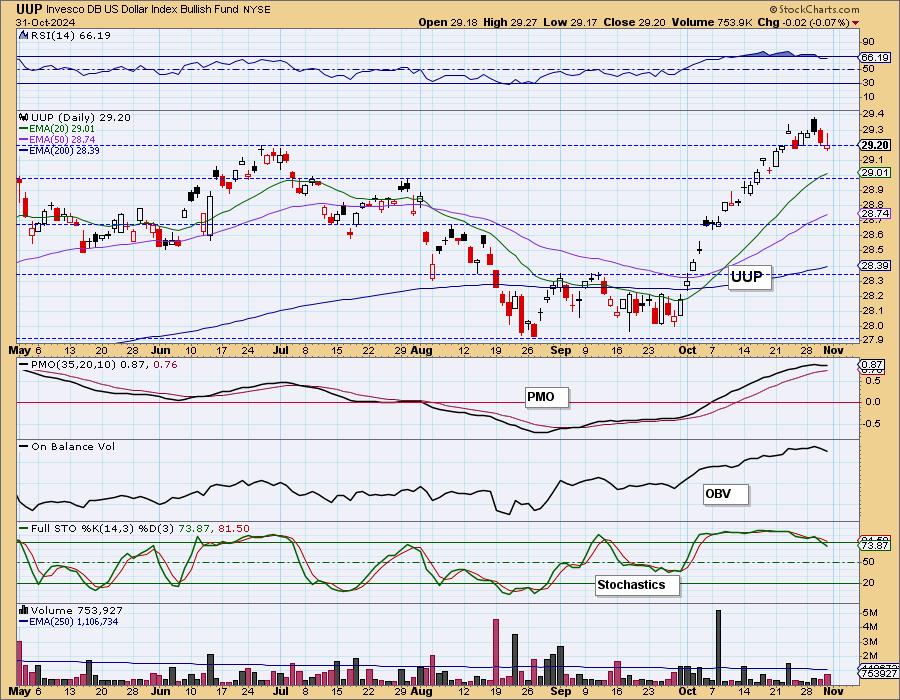This screenshot has height=700, width=900.
Task: Click the EMA(200) 28.39 legend text
Action: tap(64, 150)
